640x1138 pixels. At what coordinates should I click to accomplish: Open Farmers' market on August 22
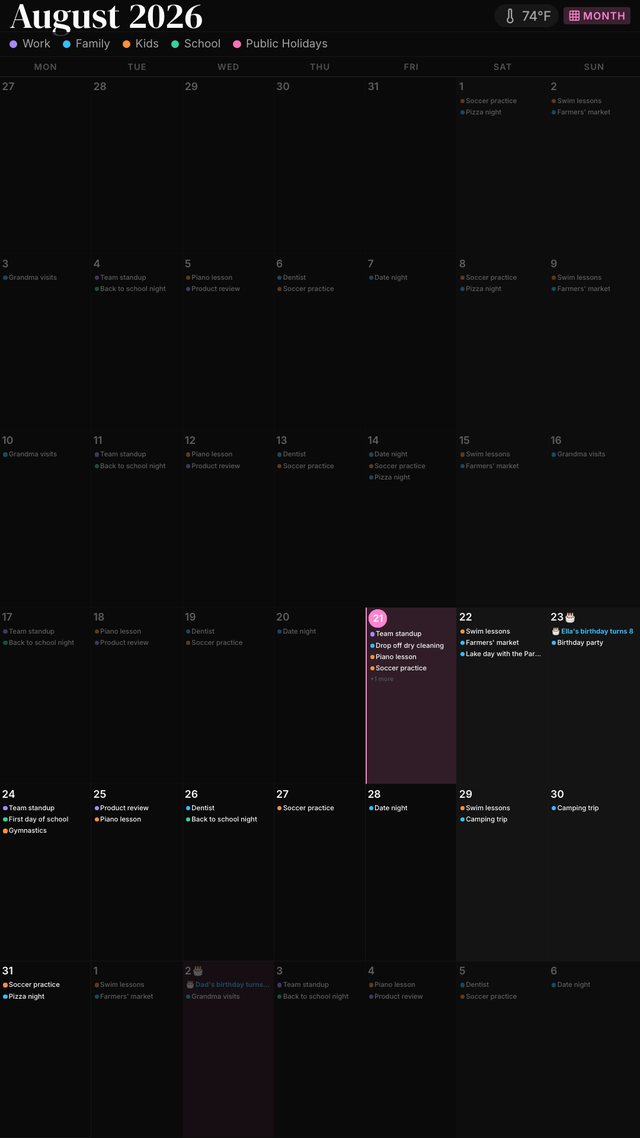pos(490,642)
